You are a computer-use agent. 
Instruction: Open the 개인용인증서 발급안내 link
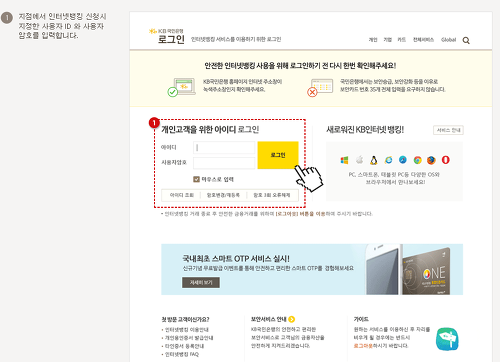click(x=189, y=338)
